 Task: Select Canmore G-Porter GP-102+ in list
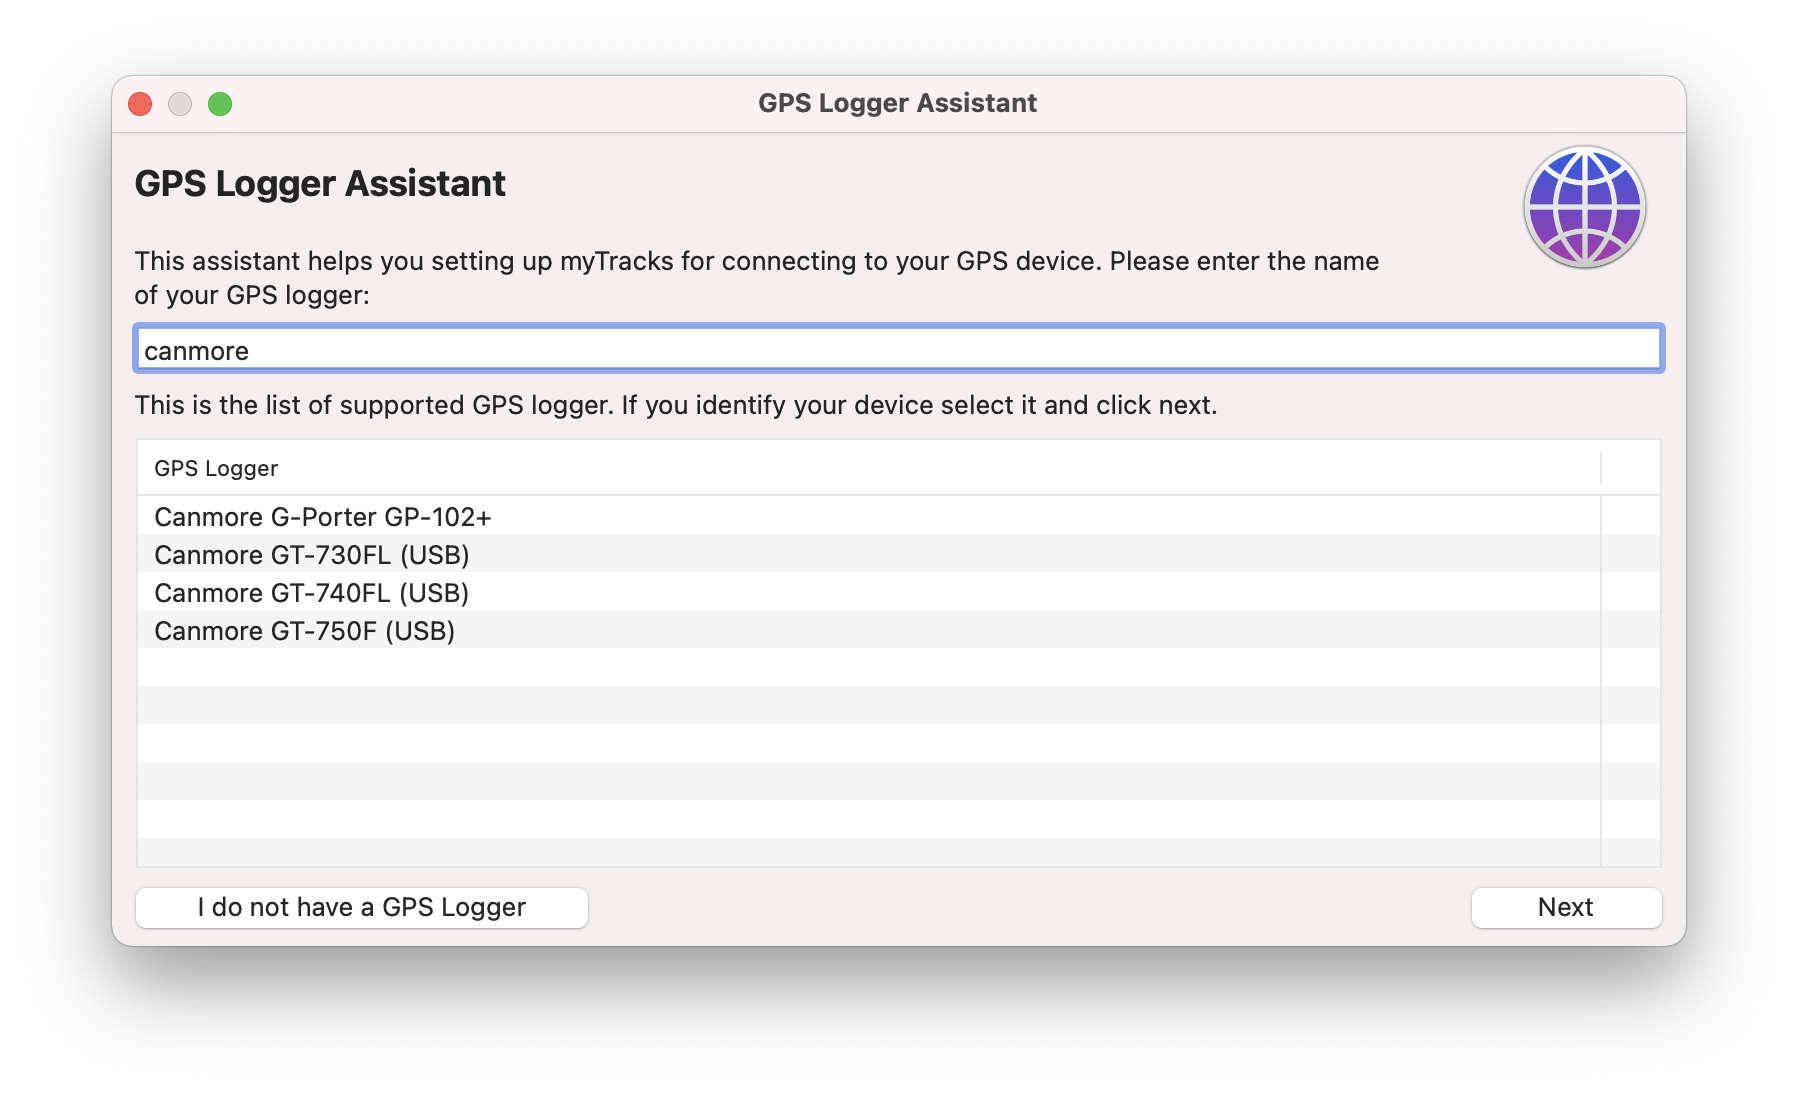(322, 517)
